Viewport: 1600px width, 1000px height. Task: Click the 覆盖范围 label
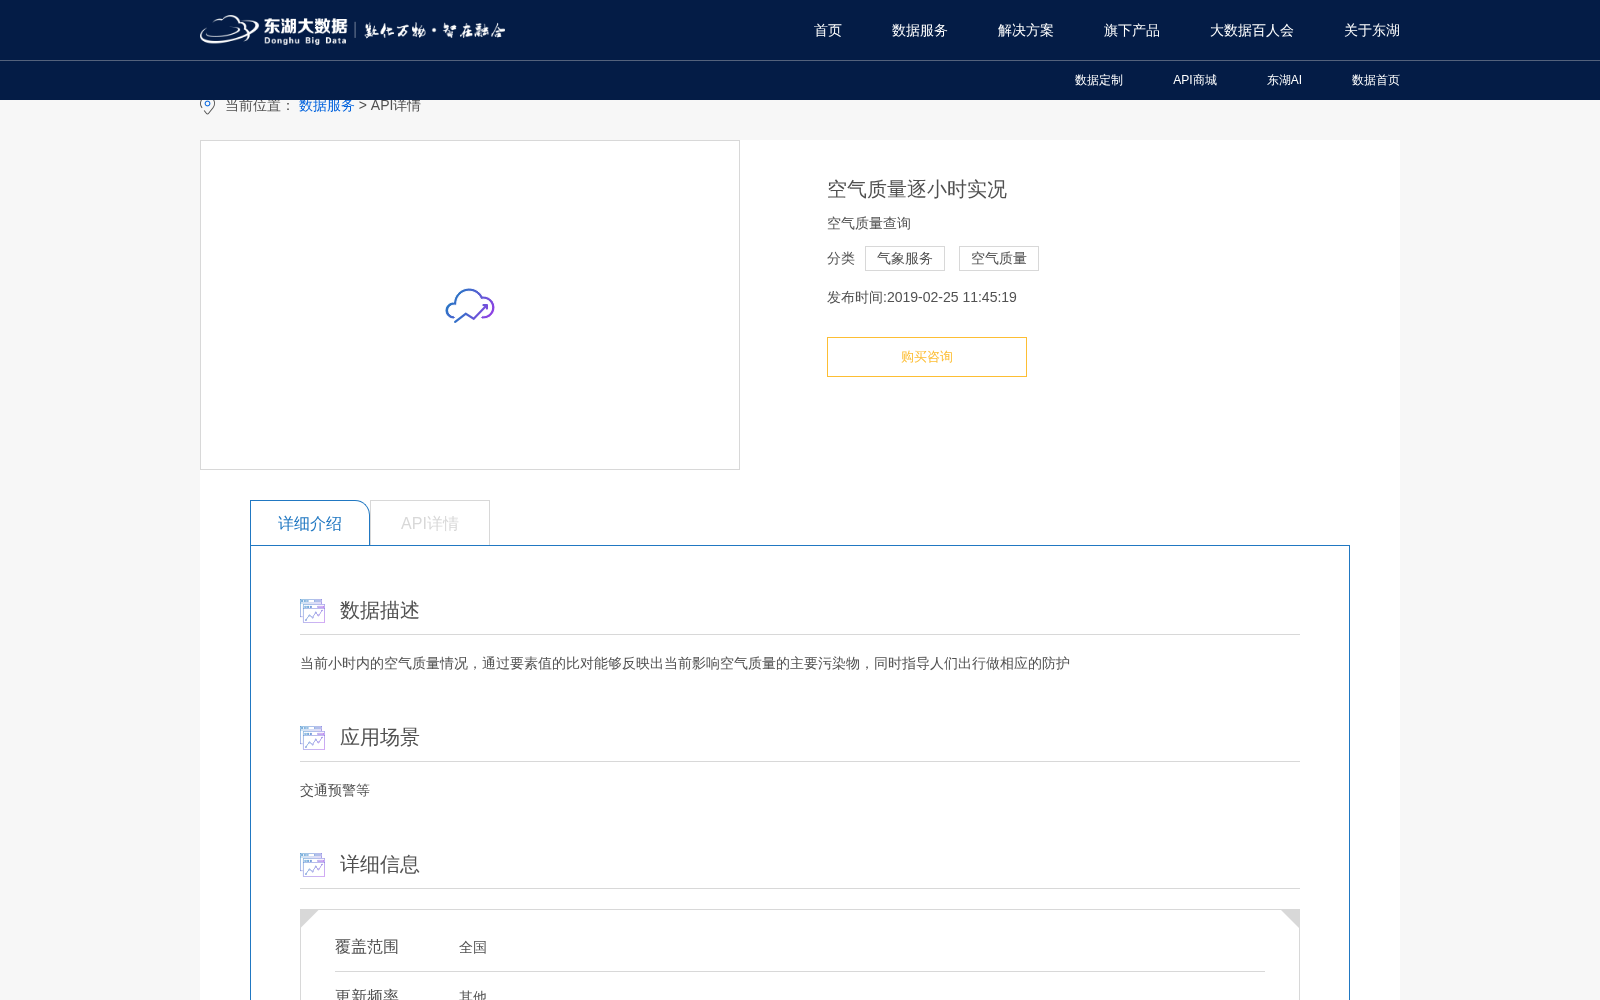(x=367, y=947)
